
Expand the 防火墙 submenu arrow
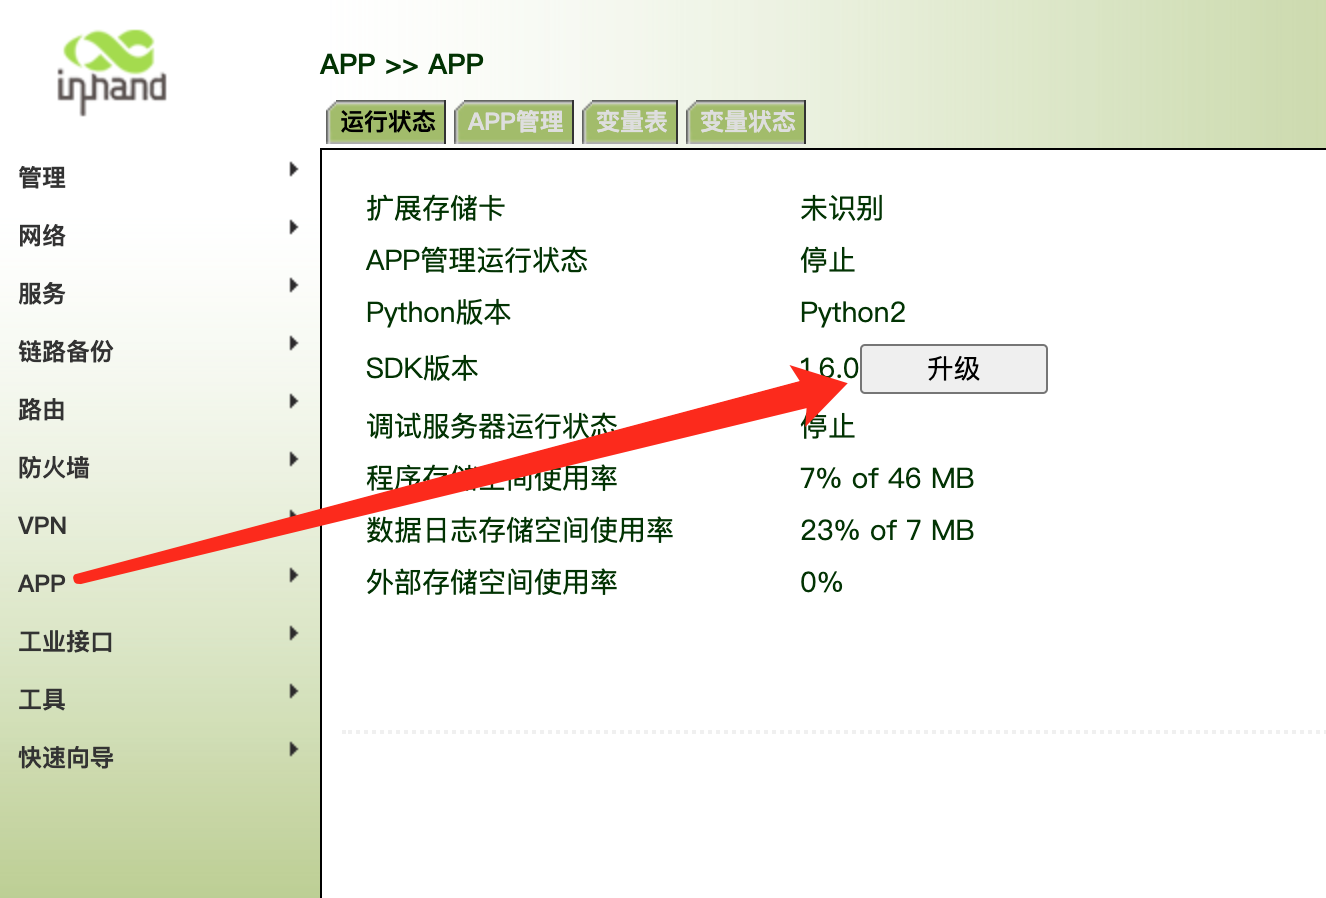coord(293,459)
